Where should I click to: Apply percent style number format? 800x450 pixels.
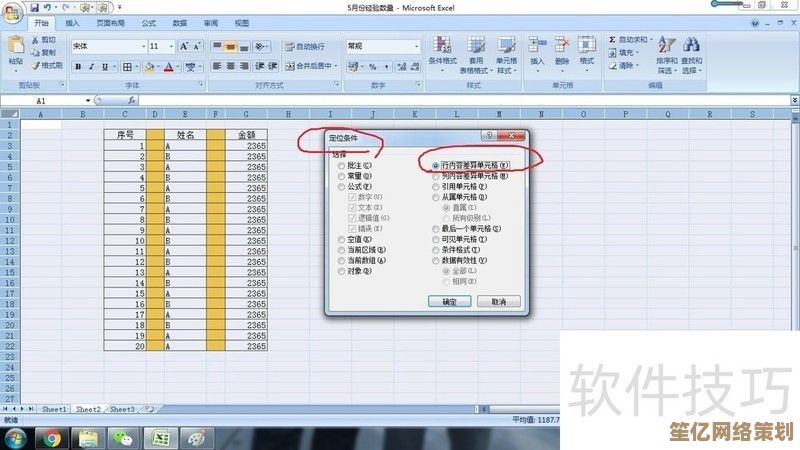click(373, 67)
